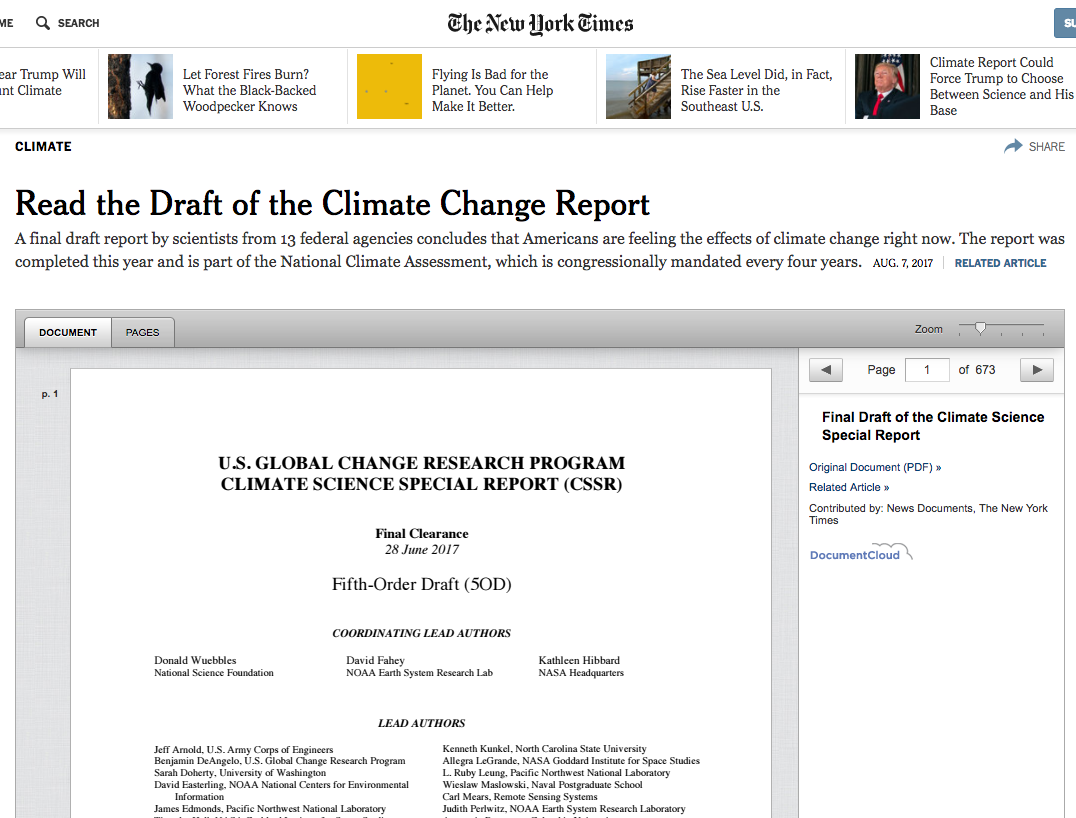Click the DocumentCloud logo
The image size is (1076, 818).
[x=861, y=552]
